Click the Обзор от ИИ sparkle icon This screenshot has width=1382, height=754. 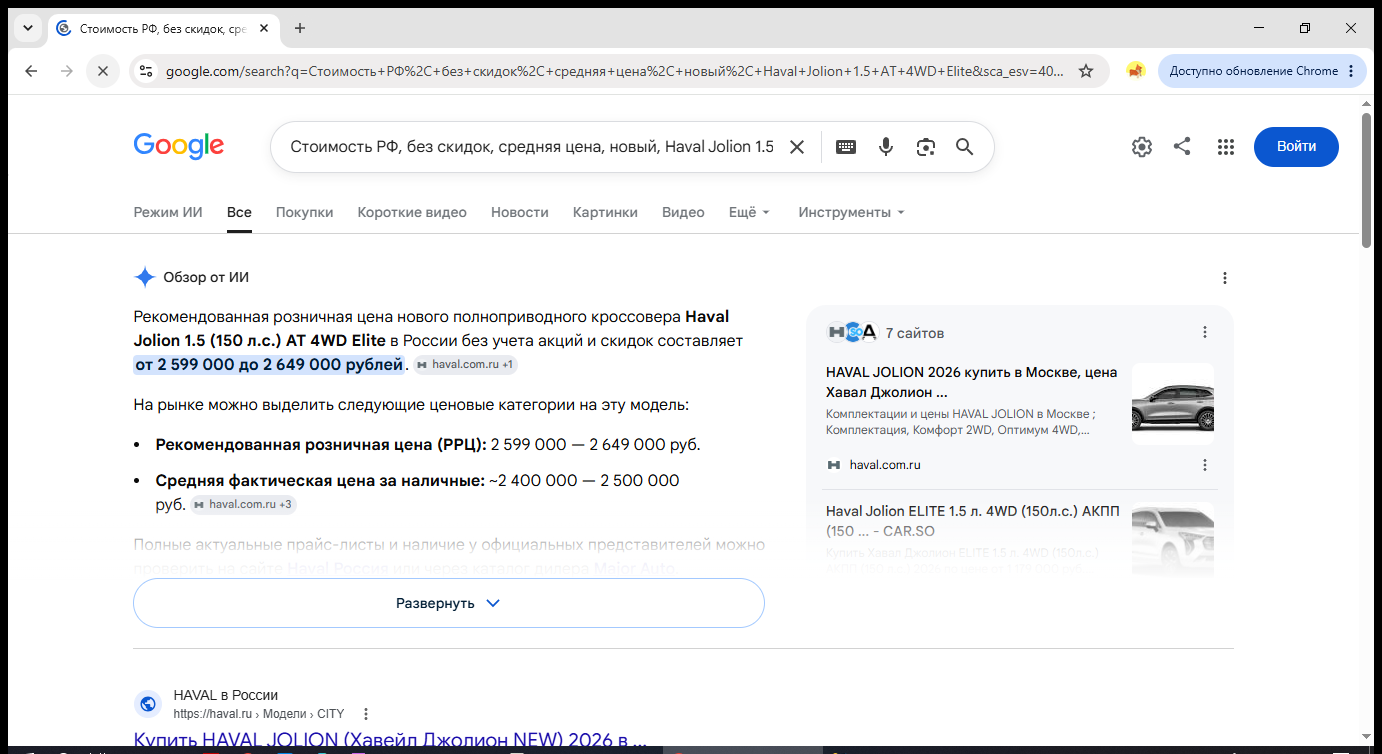tap(145, 278)
